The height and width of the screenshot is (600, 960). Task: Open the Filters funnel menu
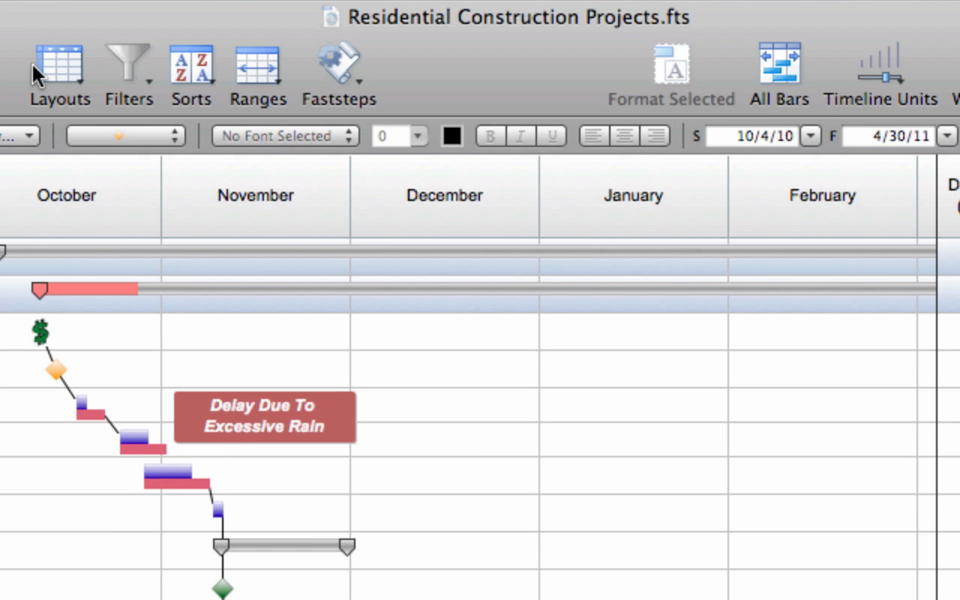coord(129,74)
